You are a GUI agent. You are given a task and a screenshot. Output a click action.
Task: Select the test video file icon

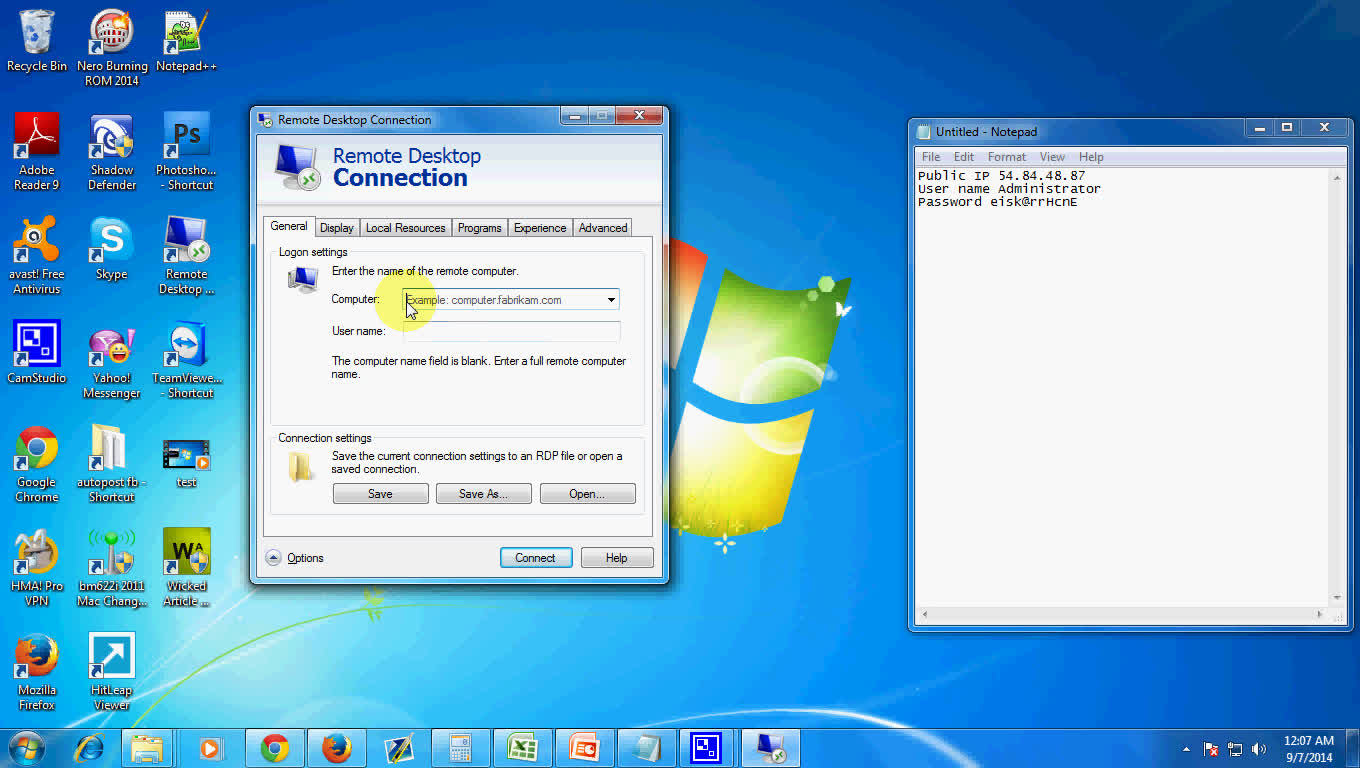(x=187, y=462)
